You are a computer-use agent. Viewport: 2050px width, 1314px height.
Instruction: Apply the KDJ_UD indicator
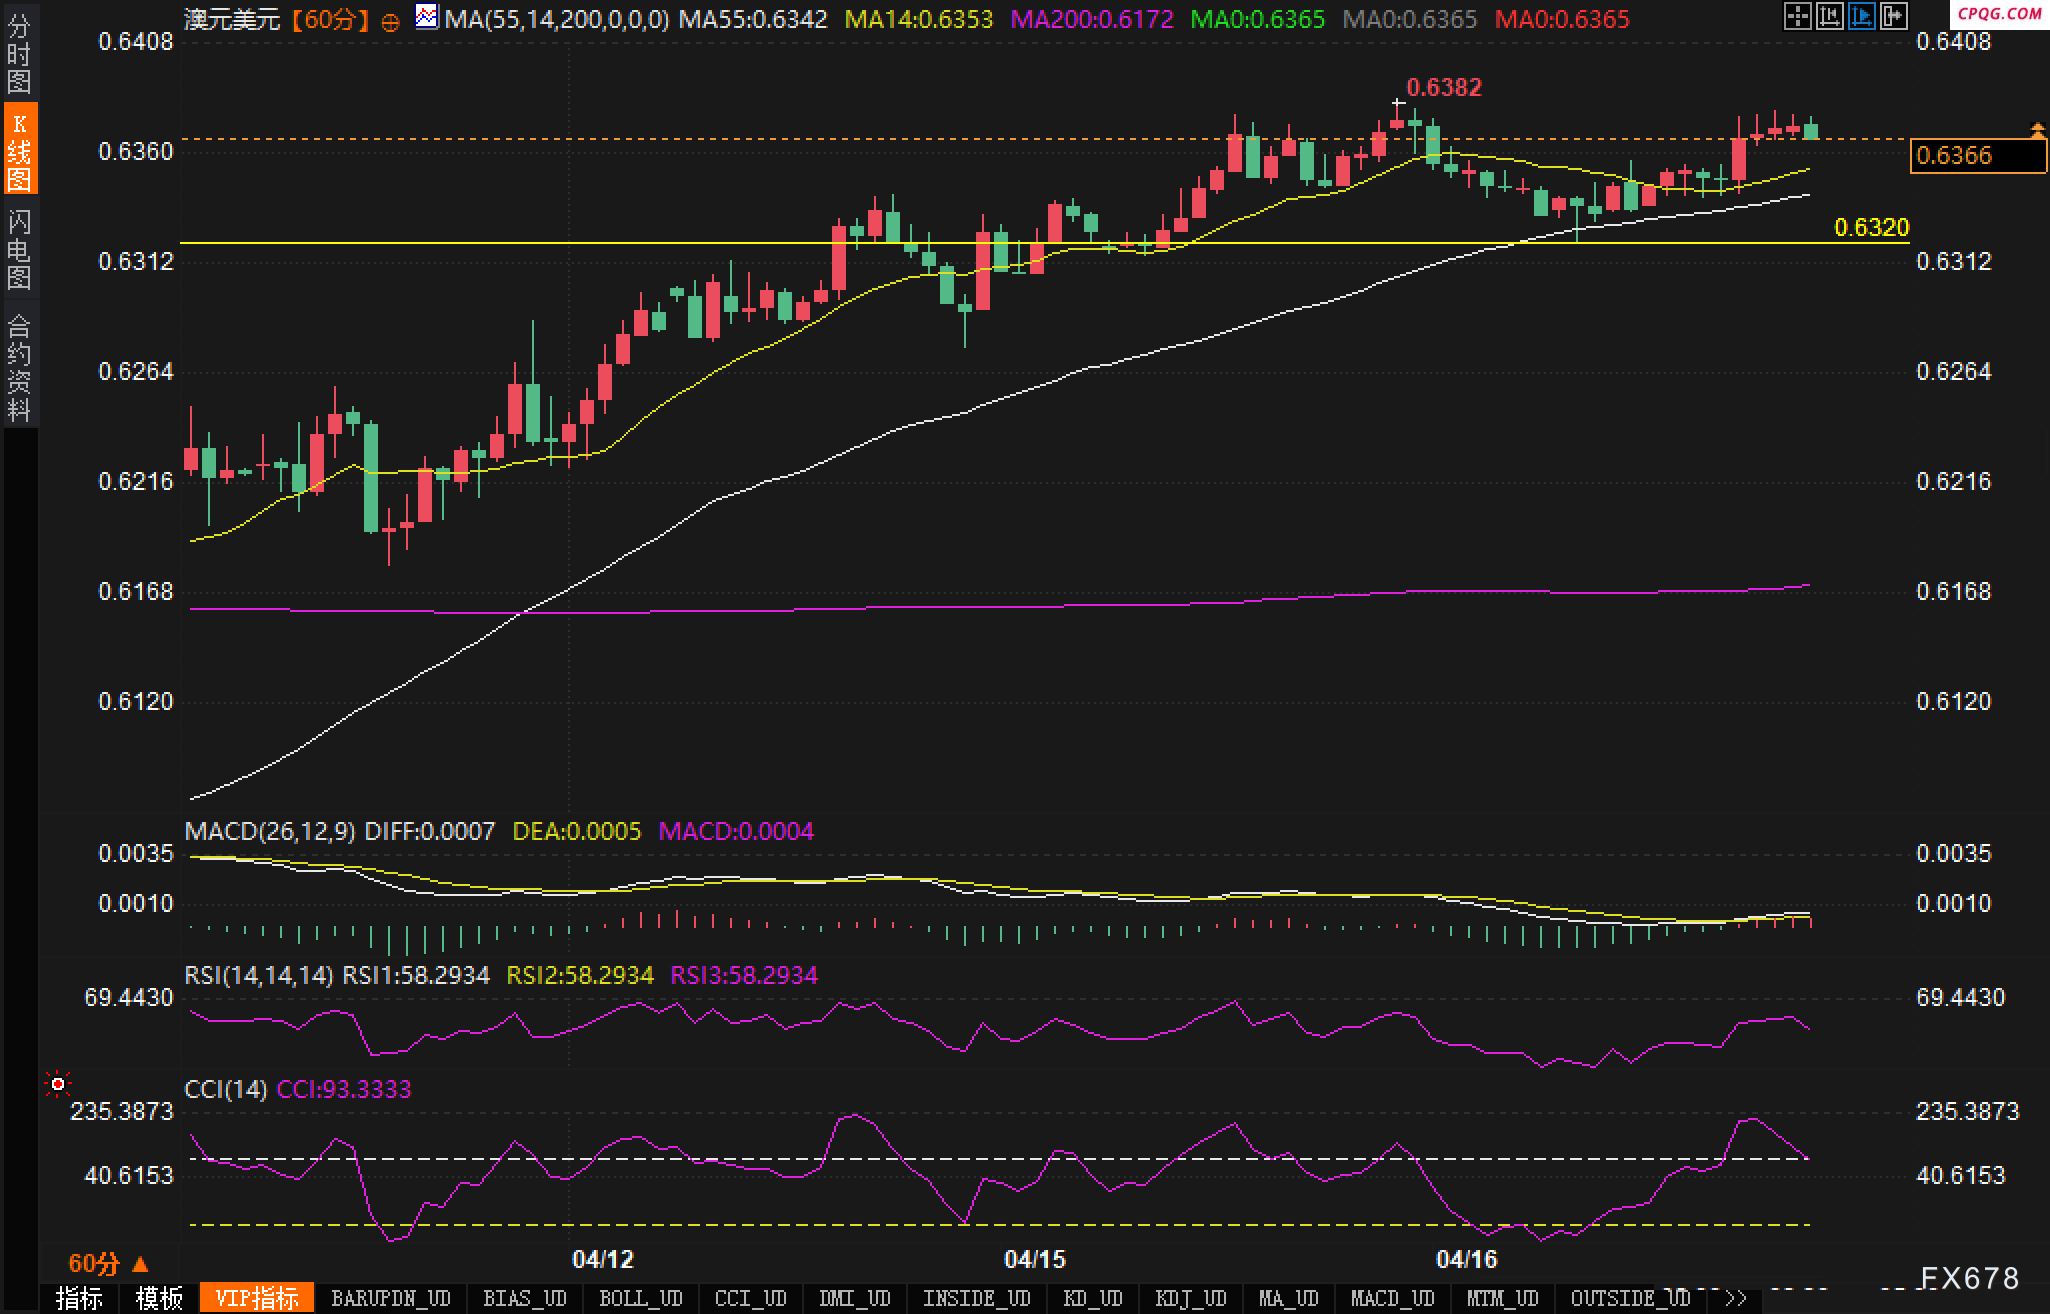[1191, 1298]
